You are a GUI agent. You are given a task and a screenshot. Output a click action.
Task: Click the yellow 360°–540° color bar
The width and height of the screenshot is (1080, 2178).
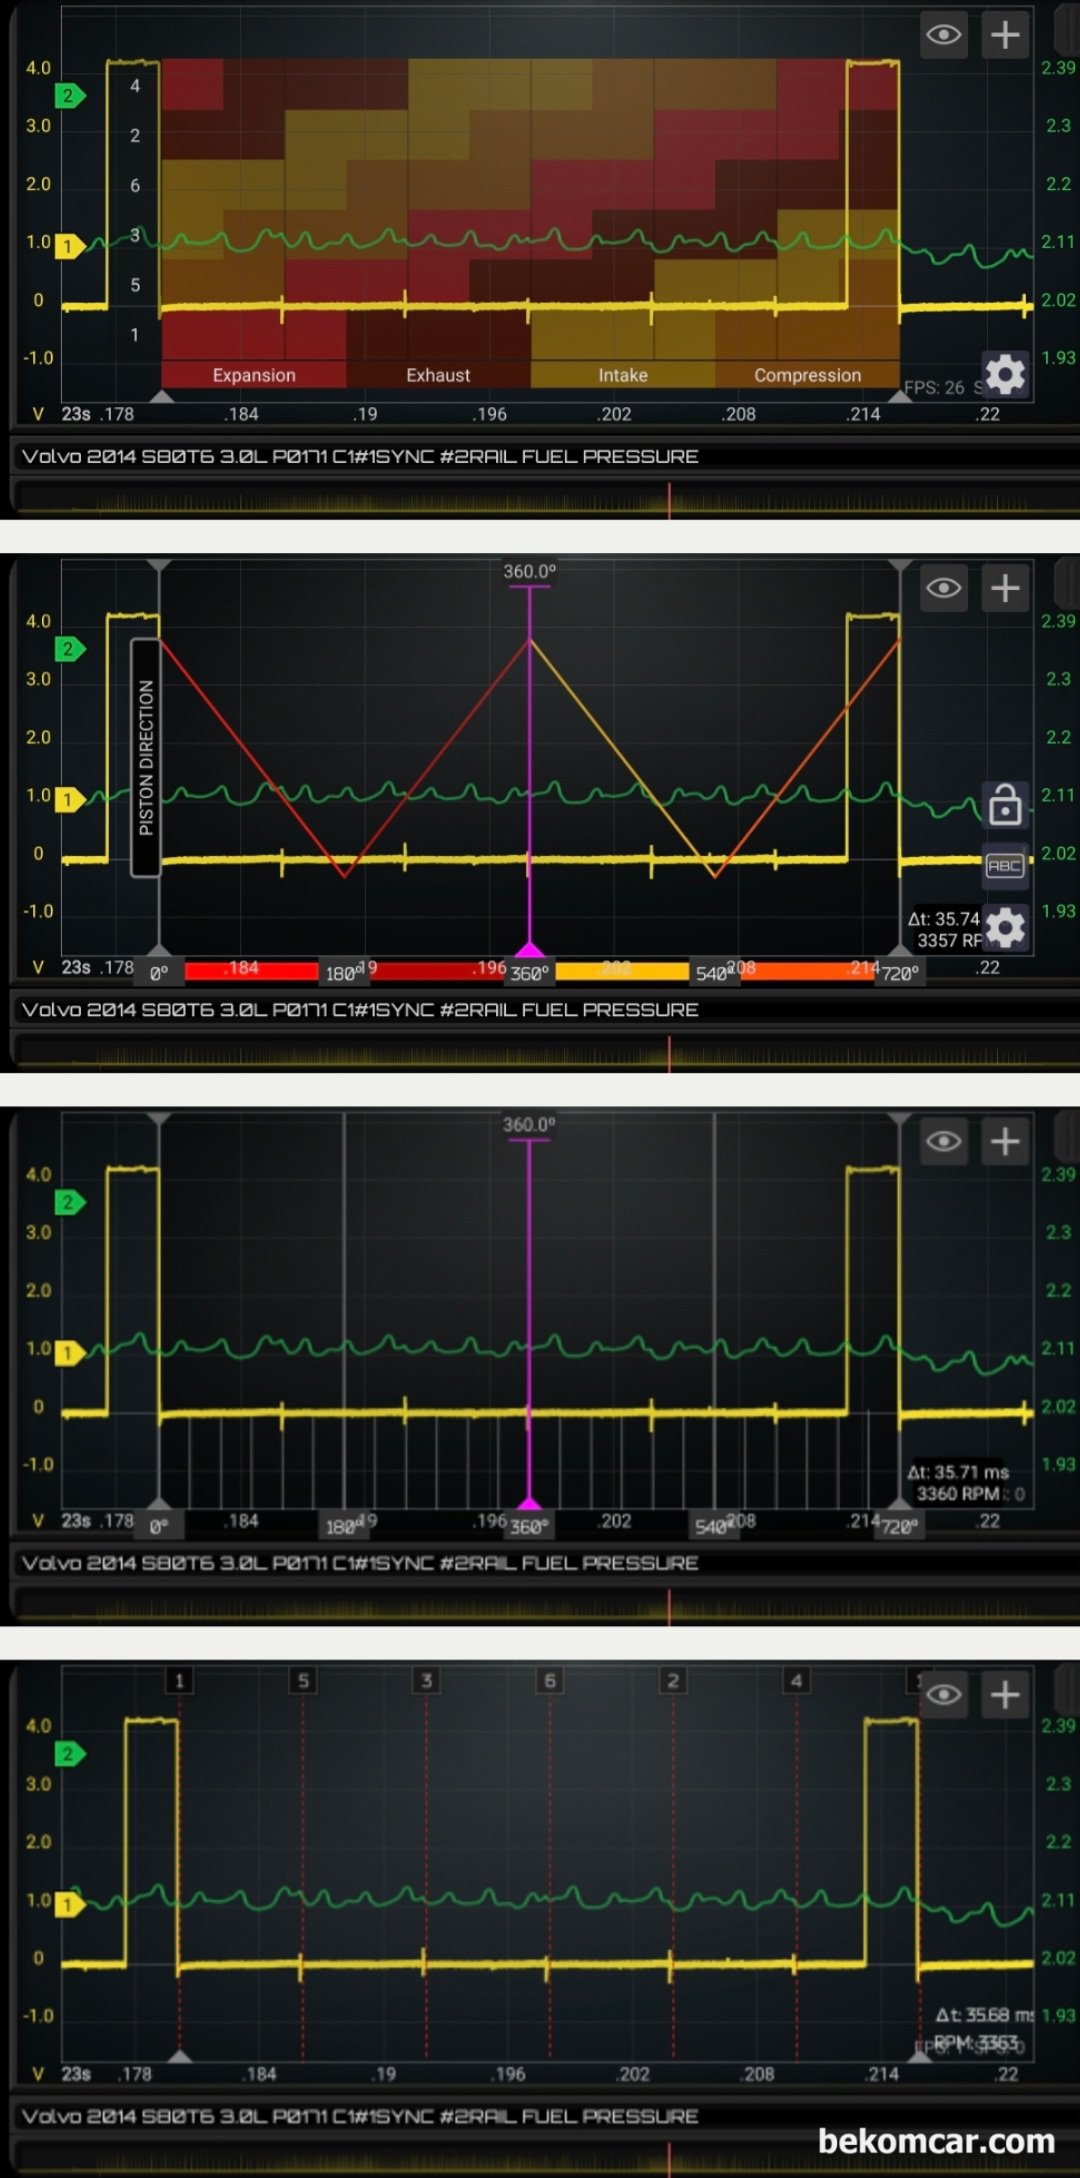[x=622, y=971]
